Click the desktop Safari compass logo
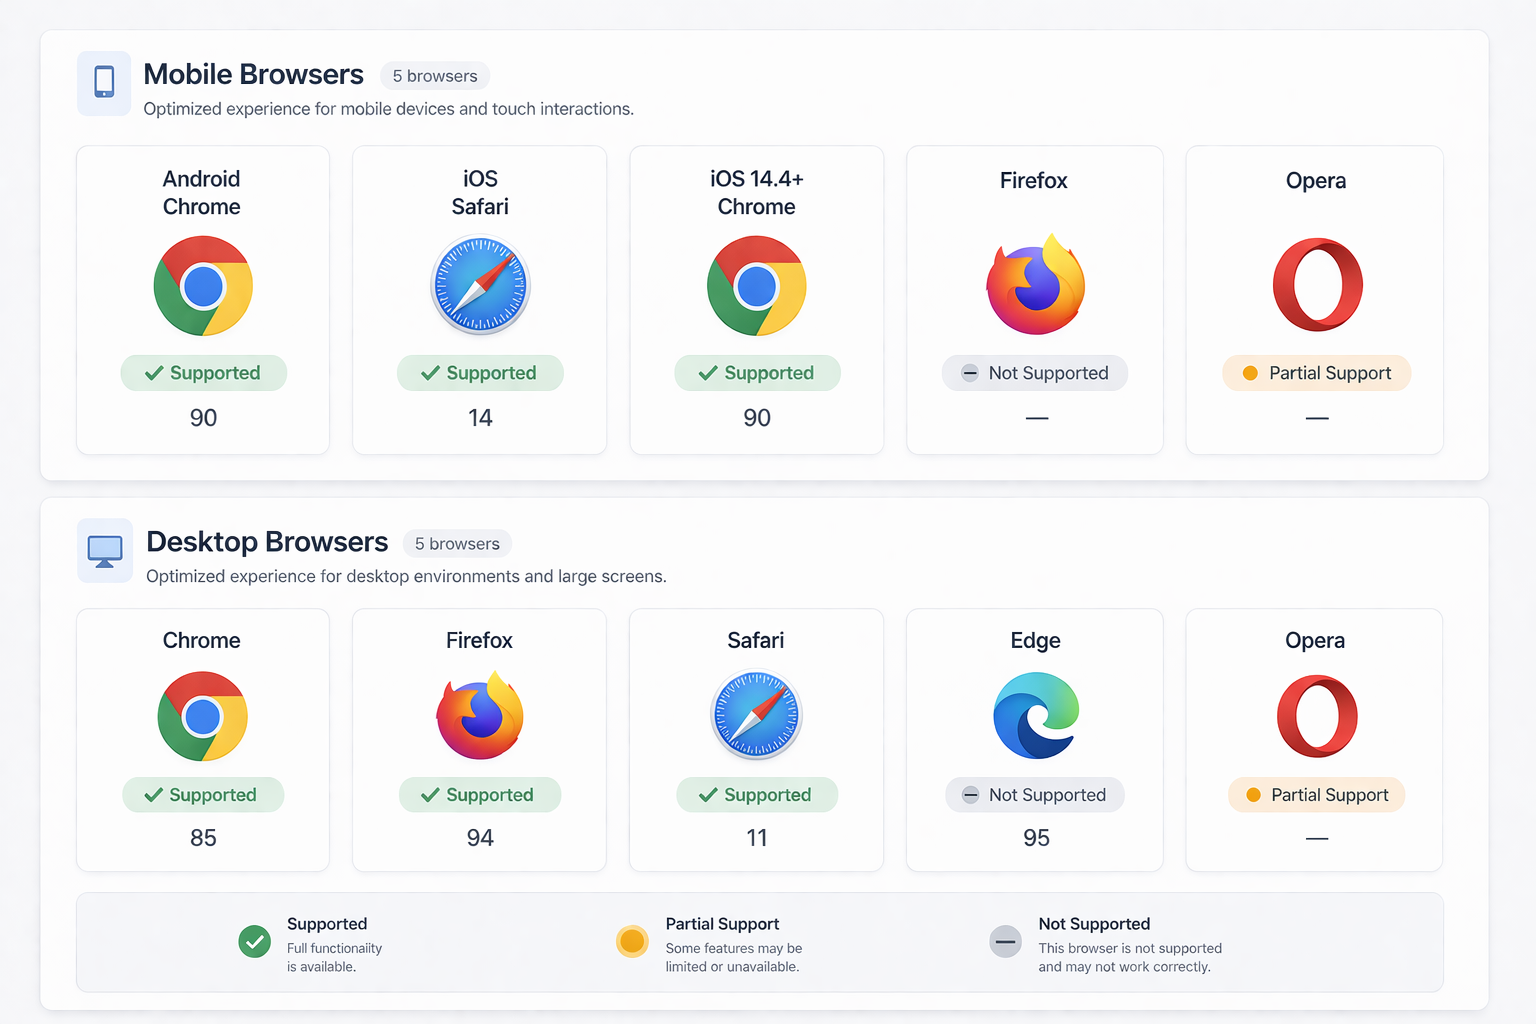Viewport: 1536px width, 1024px height. [757, 715]
